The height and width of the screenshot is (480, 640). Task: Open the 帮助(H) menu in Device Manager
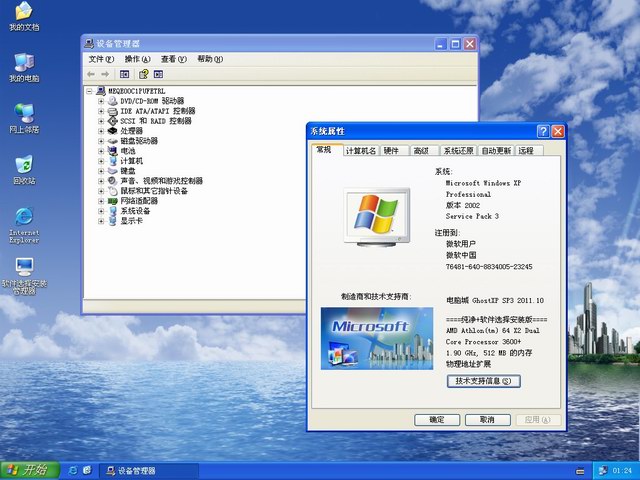click(x=210, y=59)
